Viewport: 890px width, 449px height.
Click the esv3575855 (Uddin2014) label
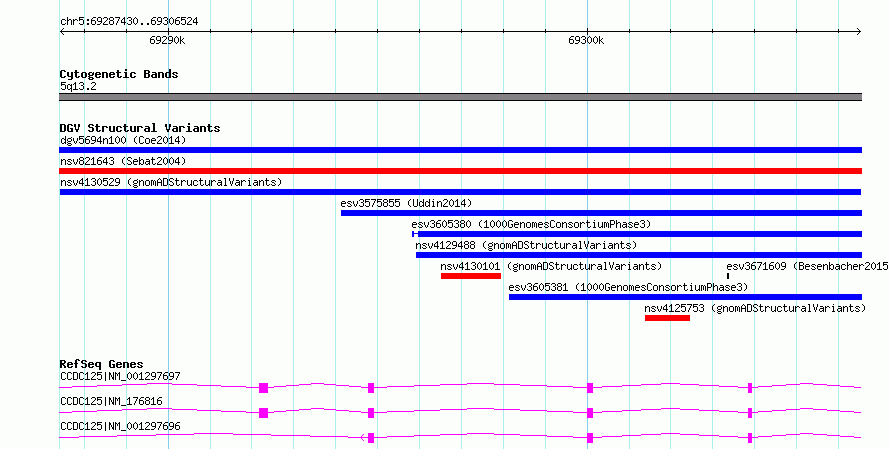[406, 203]
